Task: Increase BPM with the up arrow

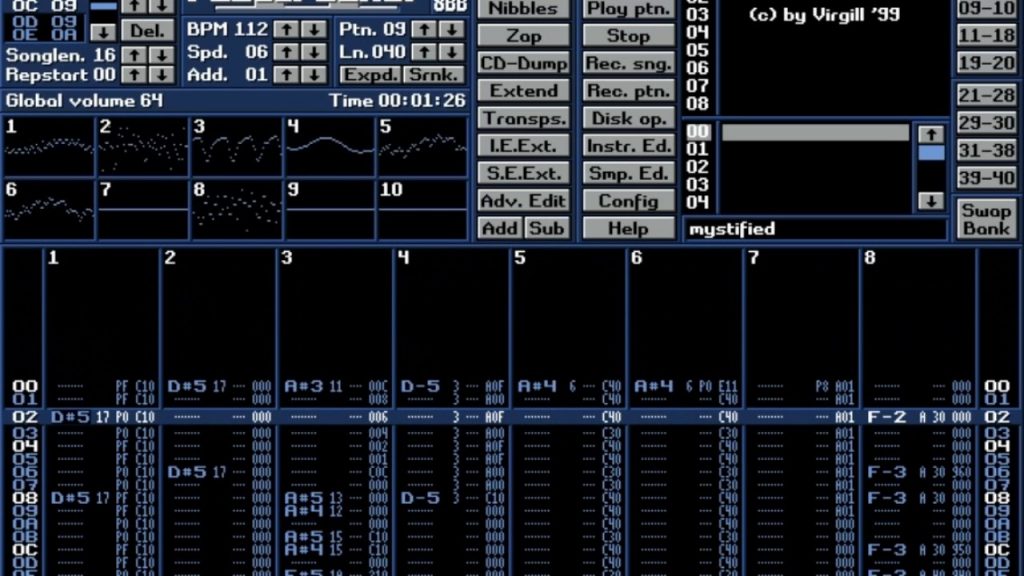Action: pyautogui.click(x=286, y=29)
